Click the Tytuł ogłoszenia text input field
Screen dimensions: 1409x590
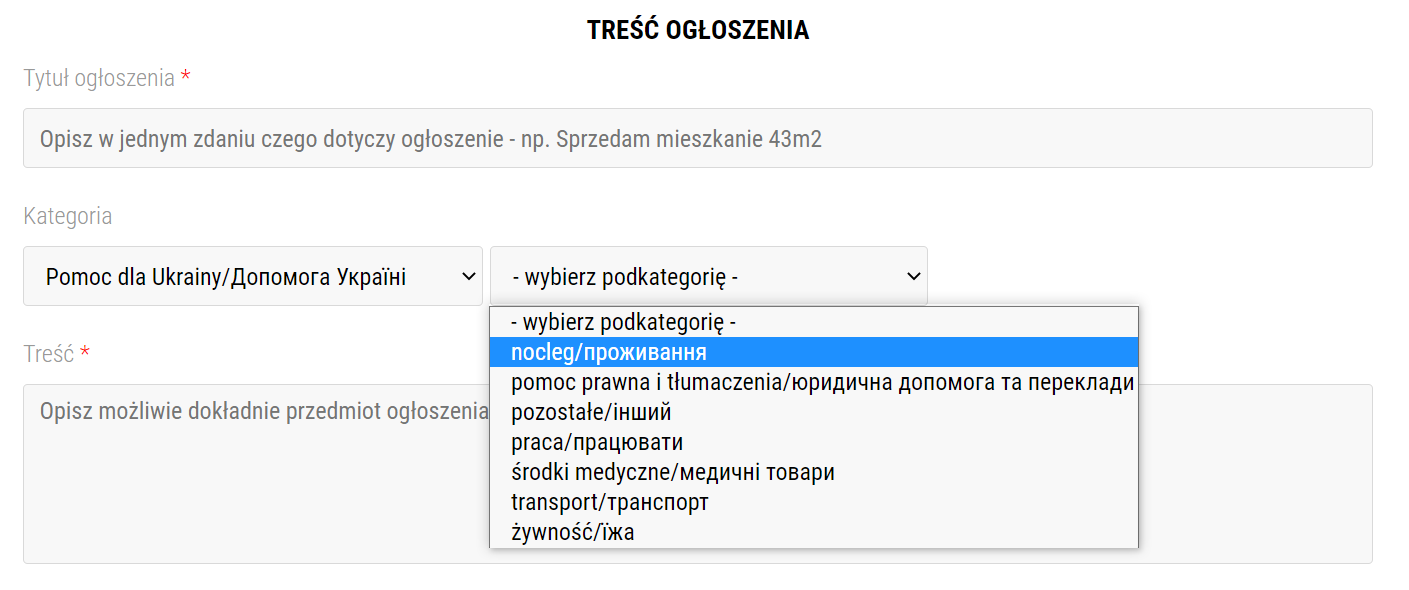(x=697, y=138)
